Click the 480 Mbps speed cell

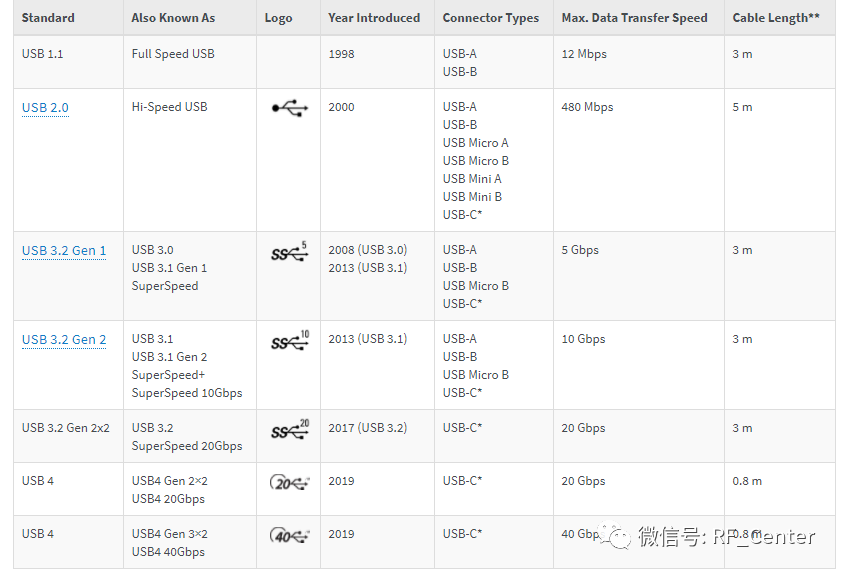click(x=587, y=107)
